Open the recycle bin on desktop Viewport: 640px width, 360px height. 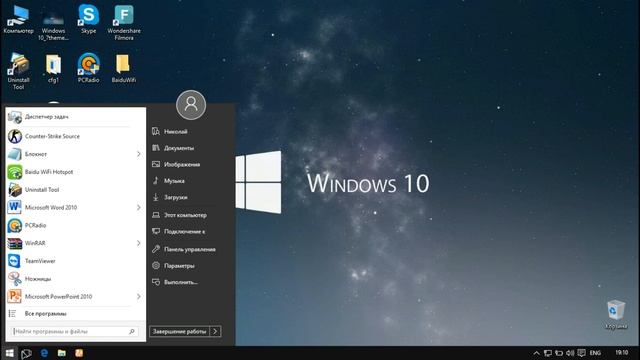pyautogui.click(x=616, y=314)
